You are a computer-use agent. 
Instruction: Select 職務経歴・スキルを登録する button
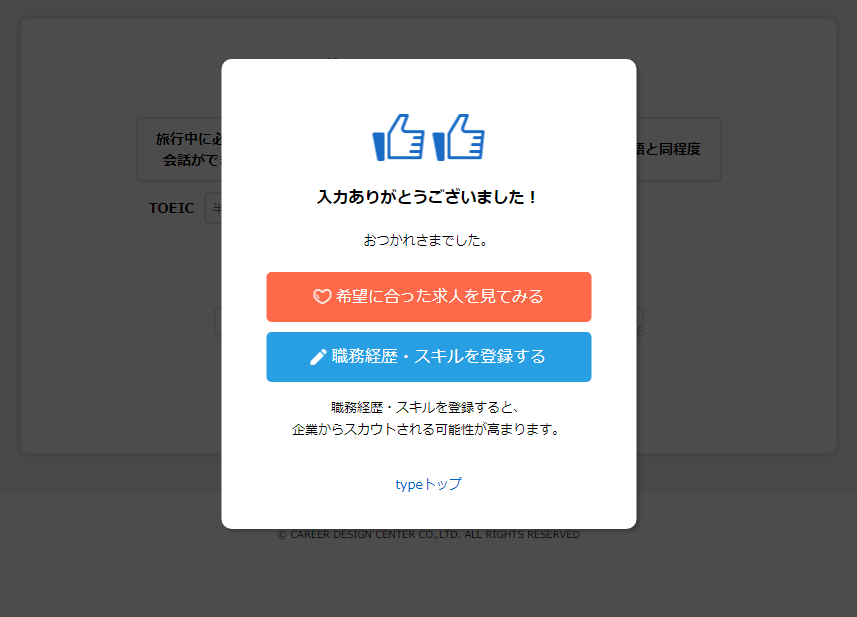(x=428, y=357)
